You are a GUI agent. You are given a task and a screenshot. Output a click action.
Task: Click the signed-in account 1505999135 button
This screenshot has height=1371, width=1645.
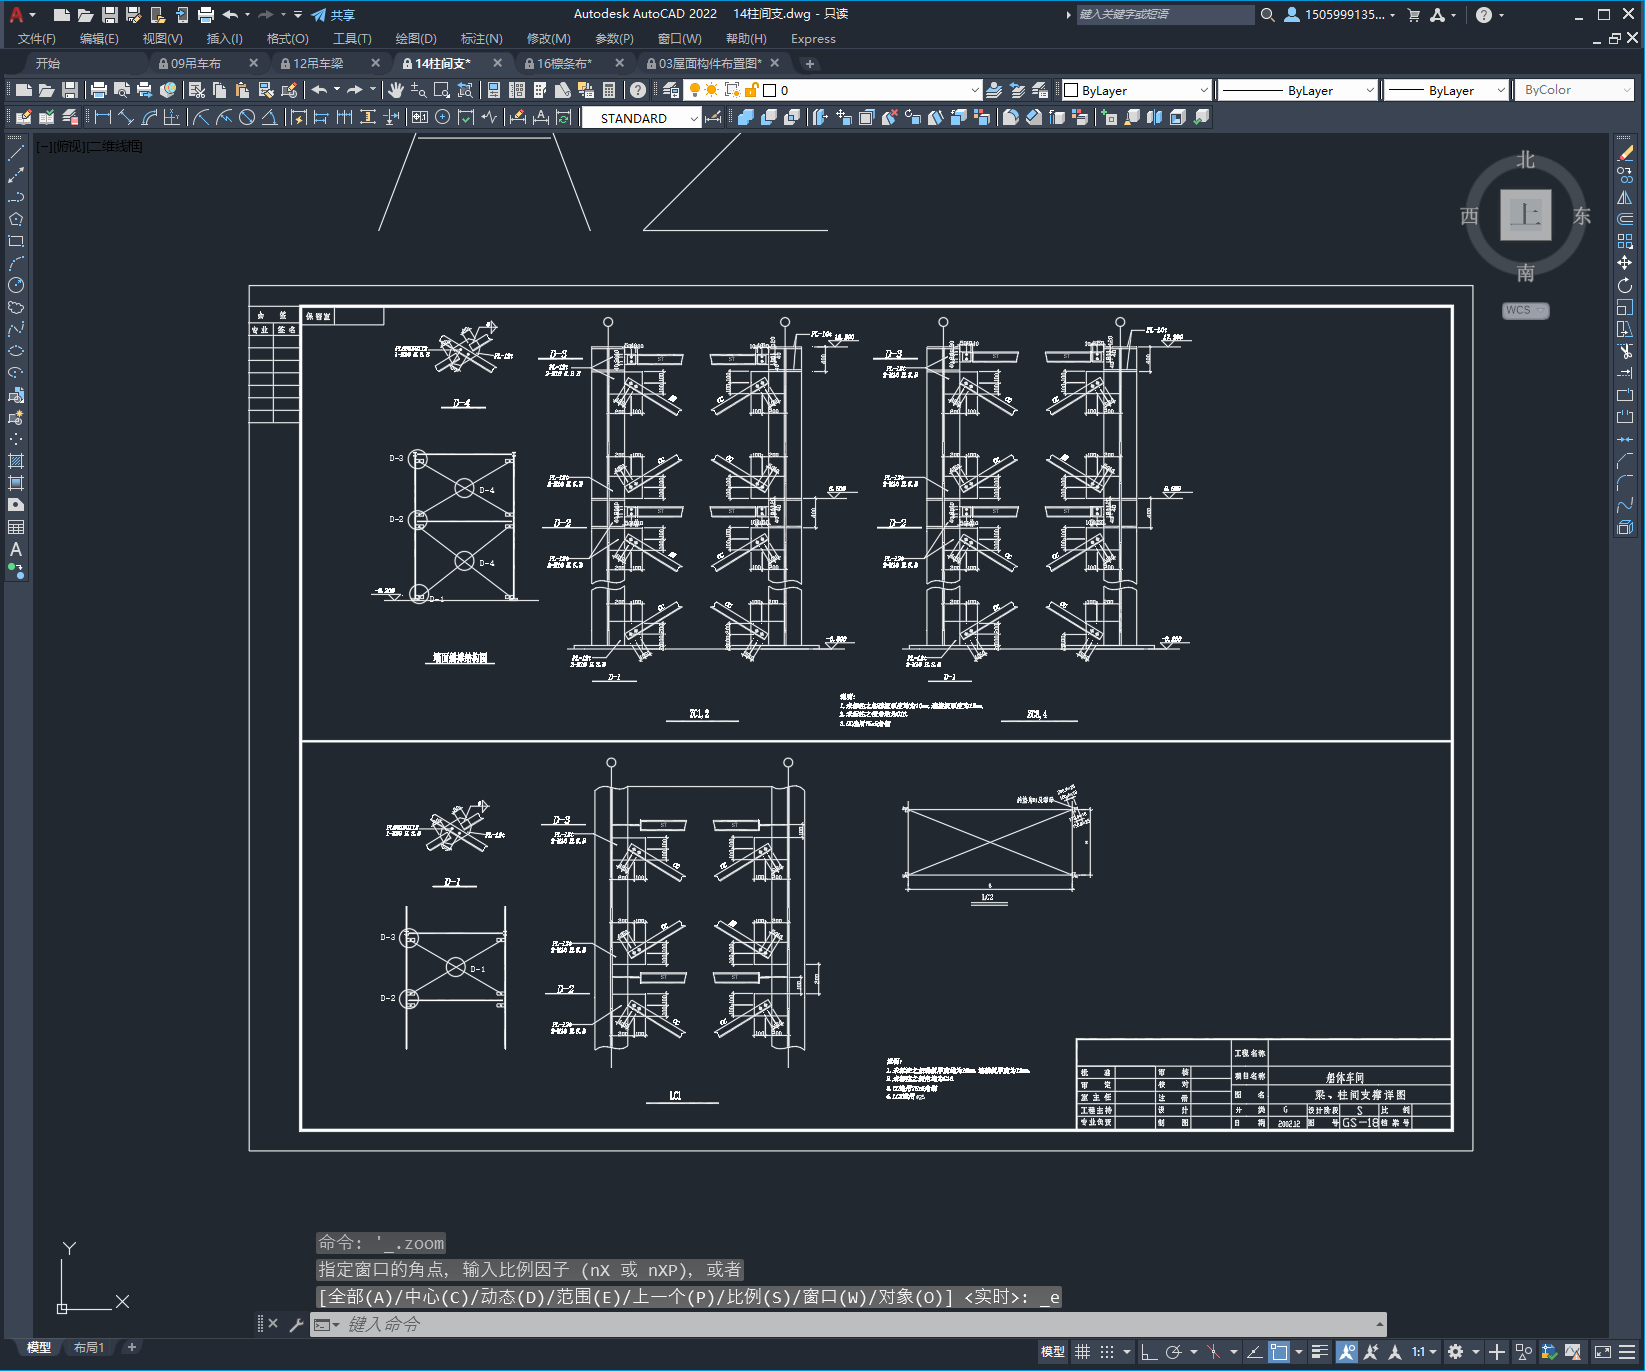(x=1339, y=15)
